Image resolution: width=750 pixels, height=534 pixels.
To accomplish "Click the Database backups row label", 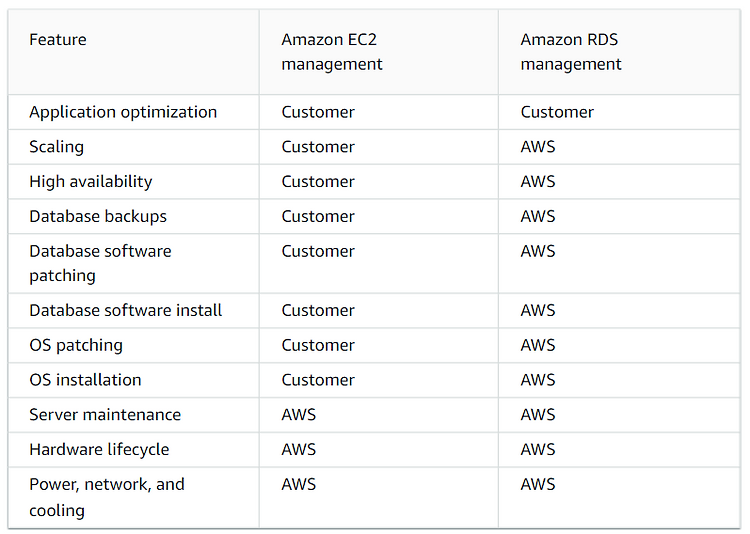I will [98, 216].
